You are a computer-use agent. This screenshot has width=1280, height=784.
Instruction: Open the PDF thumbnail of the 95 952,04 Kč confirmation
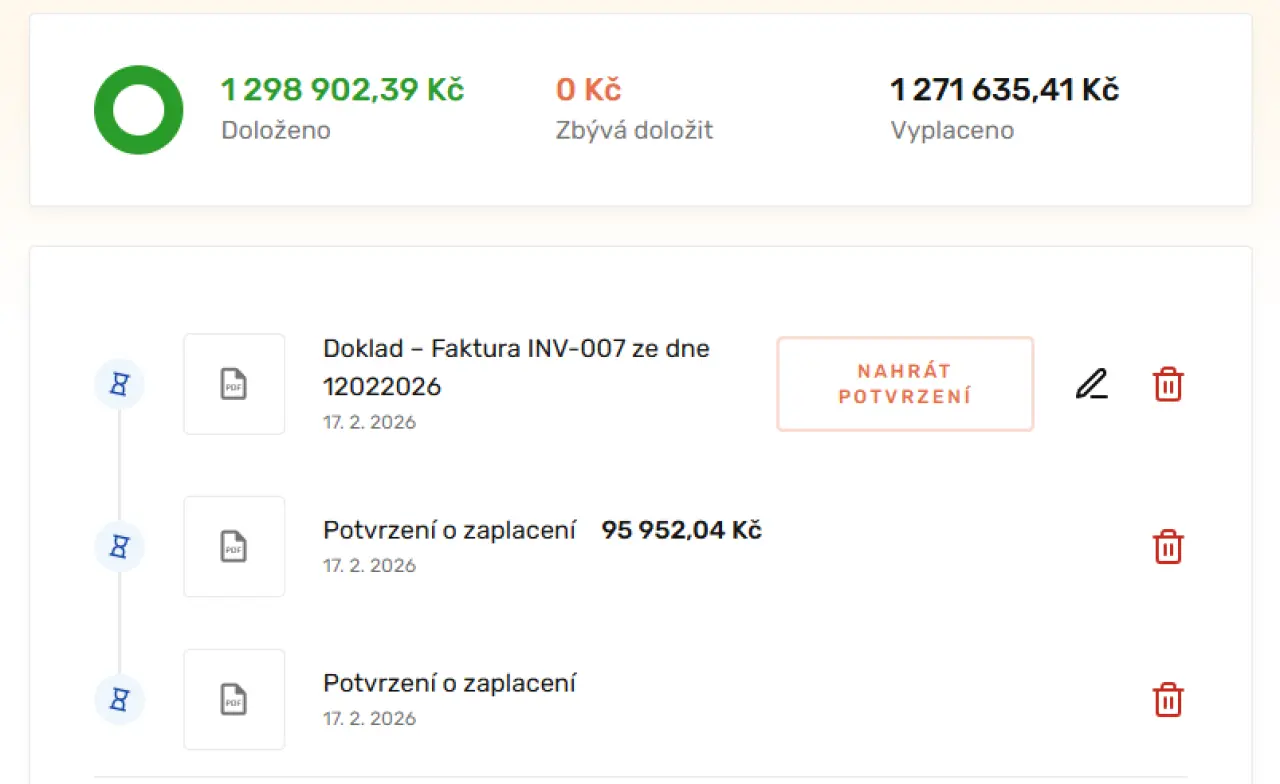pyautogui.click(x=234, y=547)
